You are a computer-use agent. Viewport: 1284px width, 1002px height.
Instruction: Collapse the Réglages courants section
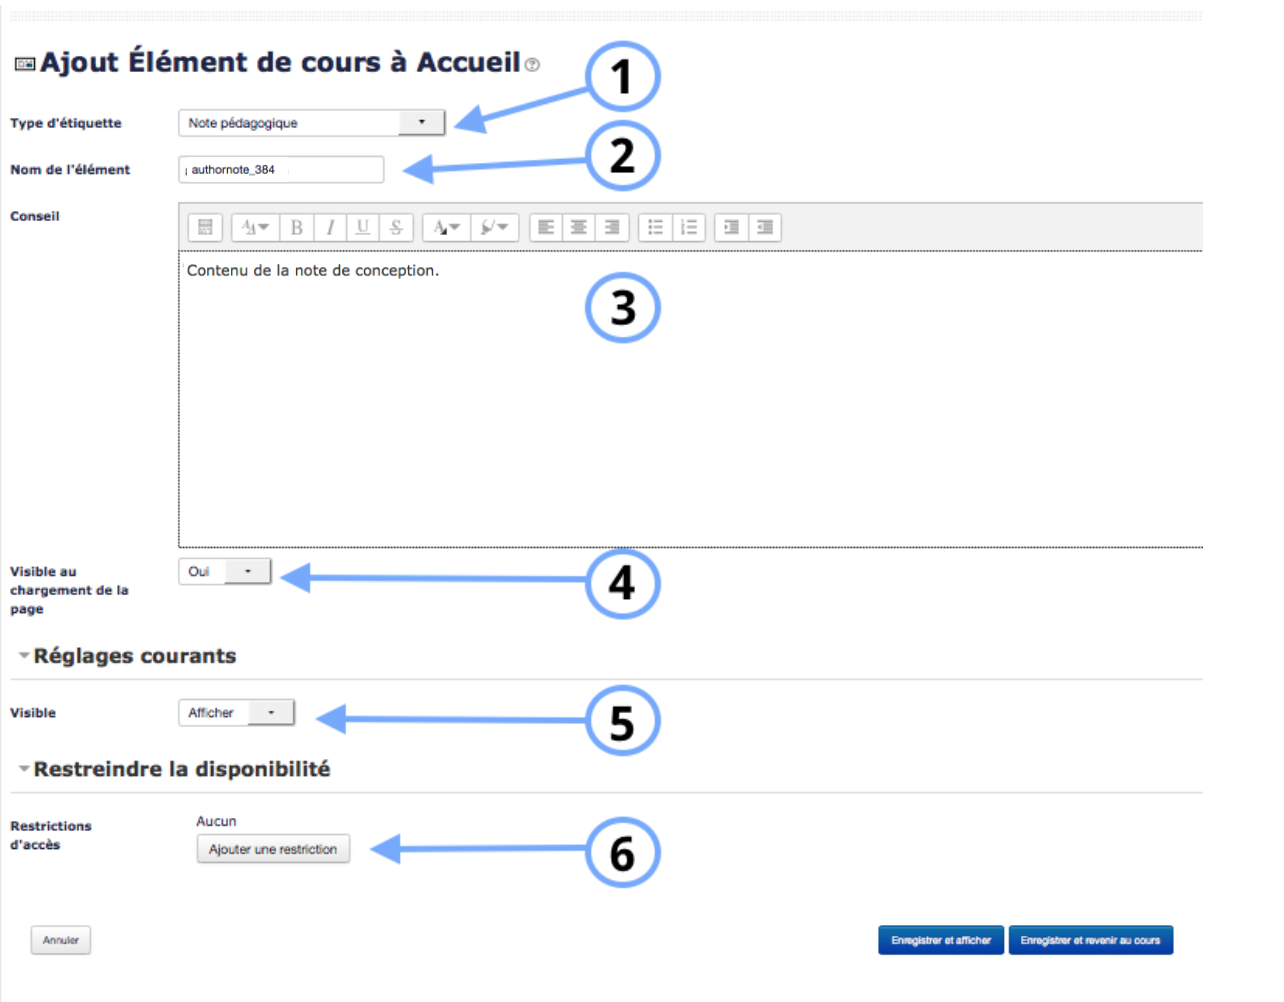click(24, 656)
